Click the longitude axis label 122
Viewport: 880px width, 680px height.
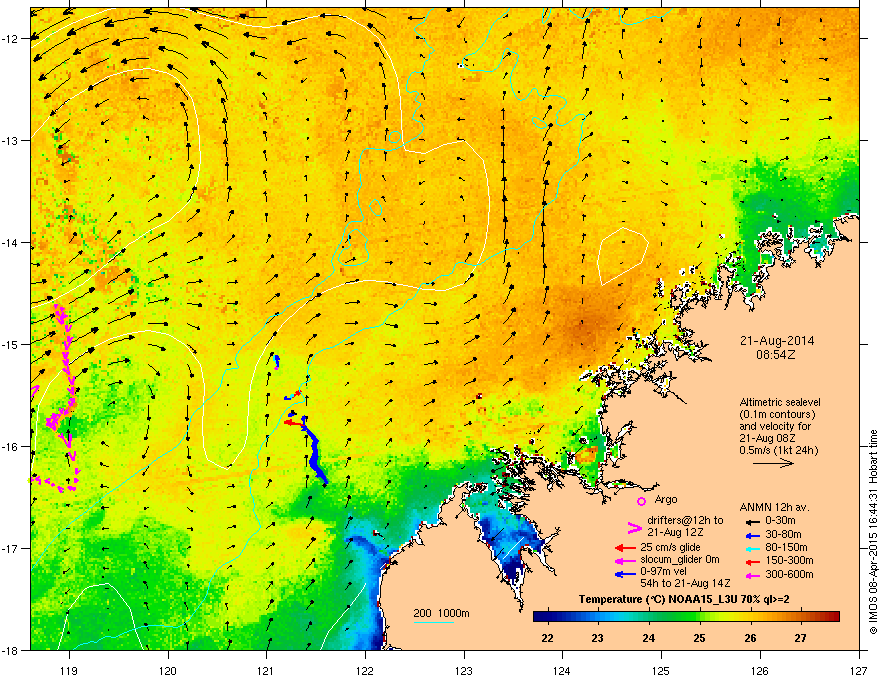[x=365, y=670]
